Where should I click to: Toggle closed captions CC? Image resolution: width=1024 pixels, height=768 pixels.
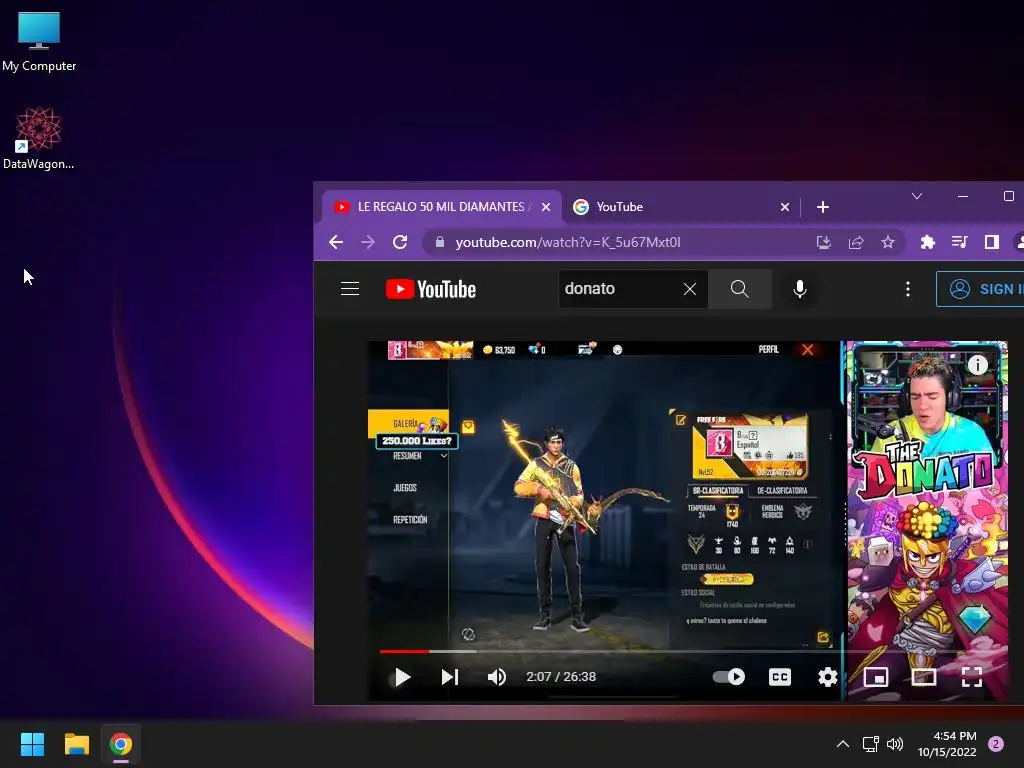(x=780, y=677)
